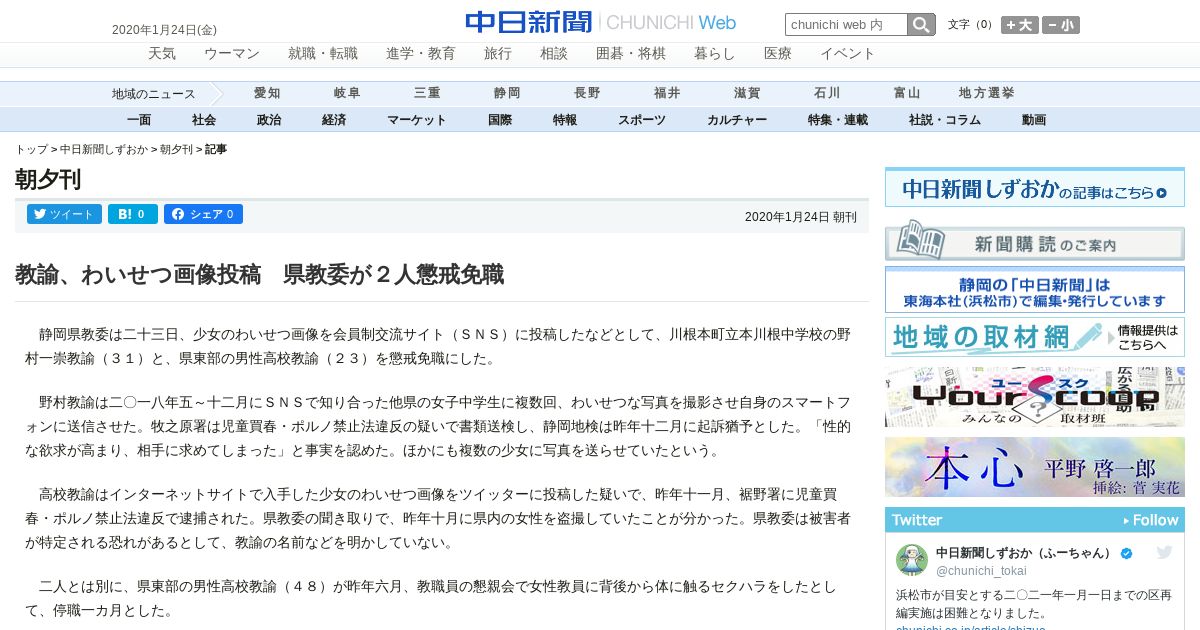
Task: Open 特報 special report section
Action: tap(565, 120)
